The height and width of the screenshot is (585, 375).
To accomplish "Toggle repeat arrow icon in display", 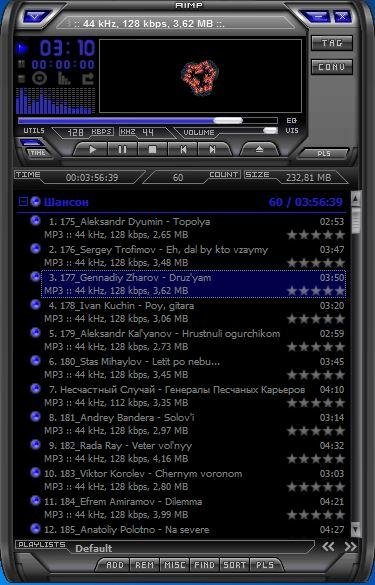I will (88, 78).
